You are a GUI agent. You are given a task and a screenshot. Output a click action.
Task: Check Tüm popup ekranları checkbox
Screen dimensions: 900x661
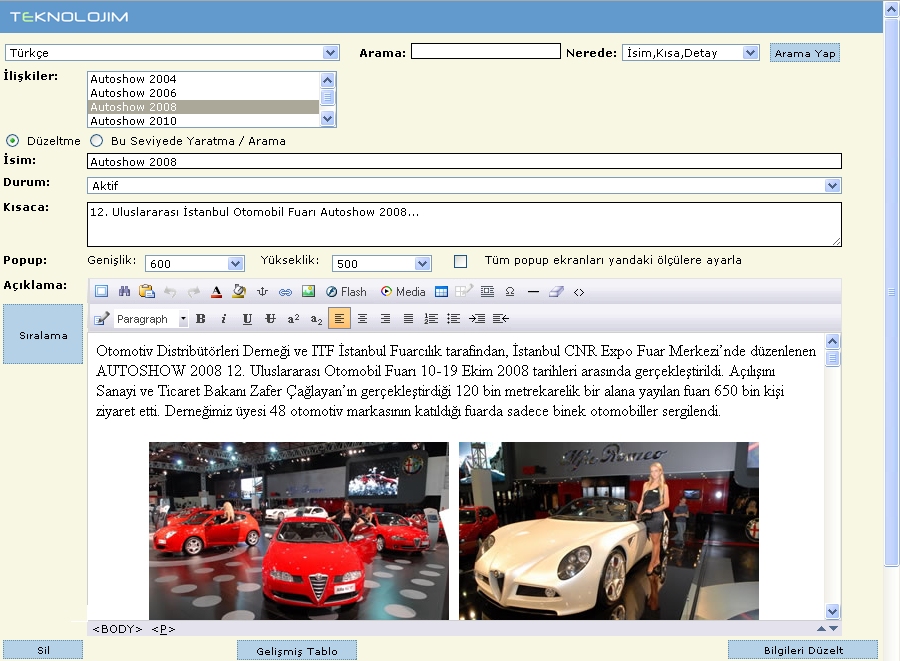[460, 262]
